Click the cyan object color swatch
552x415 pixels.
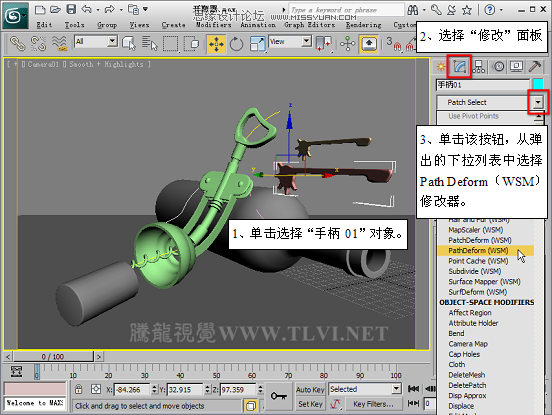click(x=538, y=84)
